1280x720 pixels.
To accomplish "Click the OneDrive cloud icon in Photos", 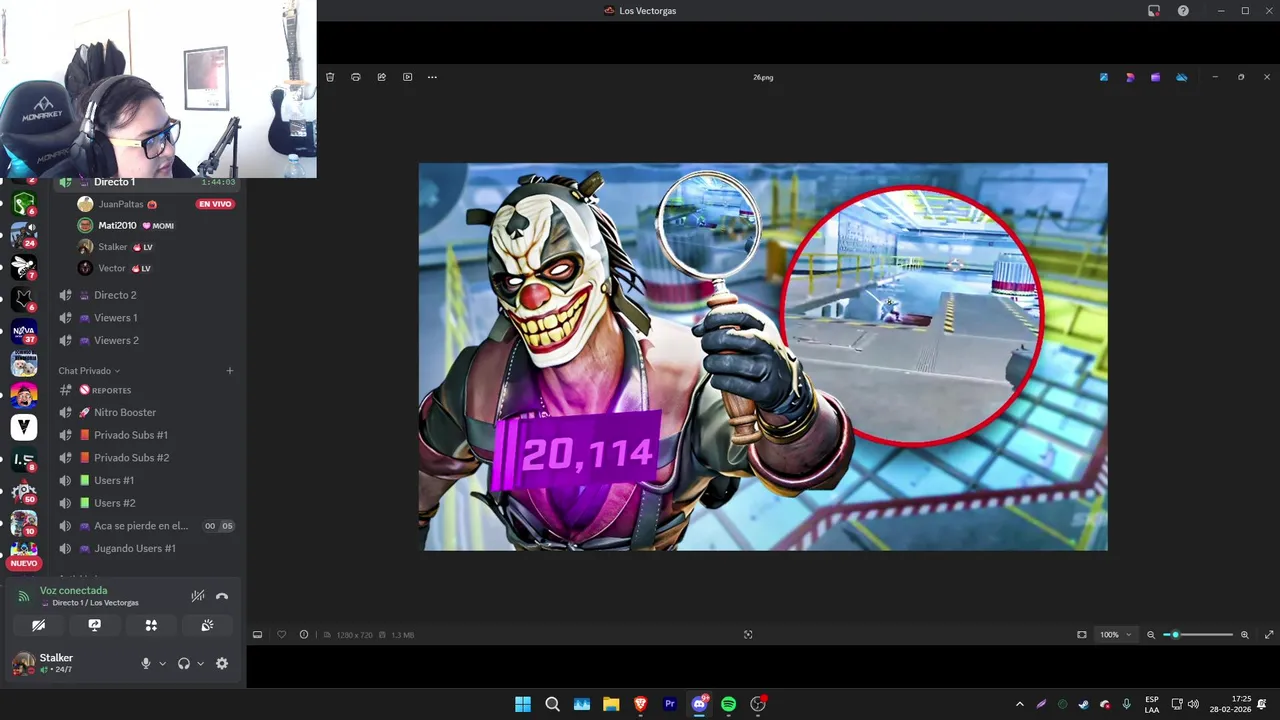I will tap(1181, 77).
